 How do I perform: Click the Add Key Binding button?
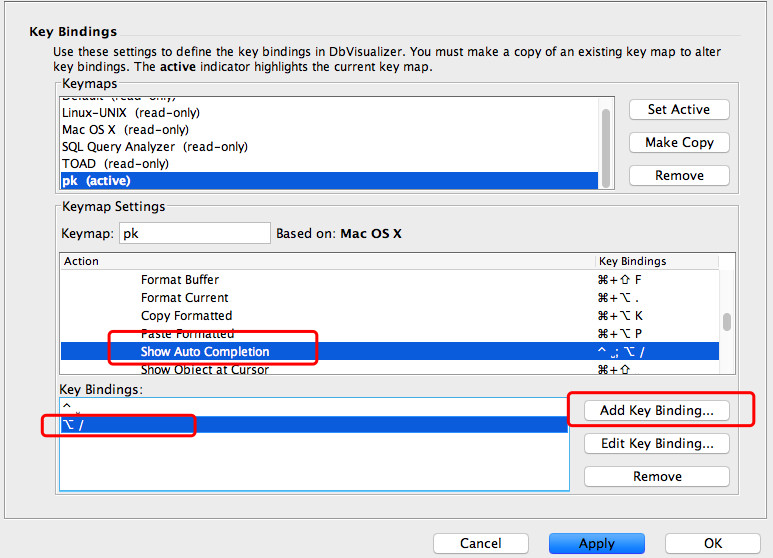(656, 410)
